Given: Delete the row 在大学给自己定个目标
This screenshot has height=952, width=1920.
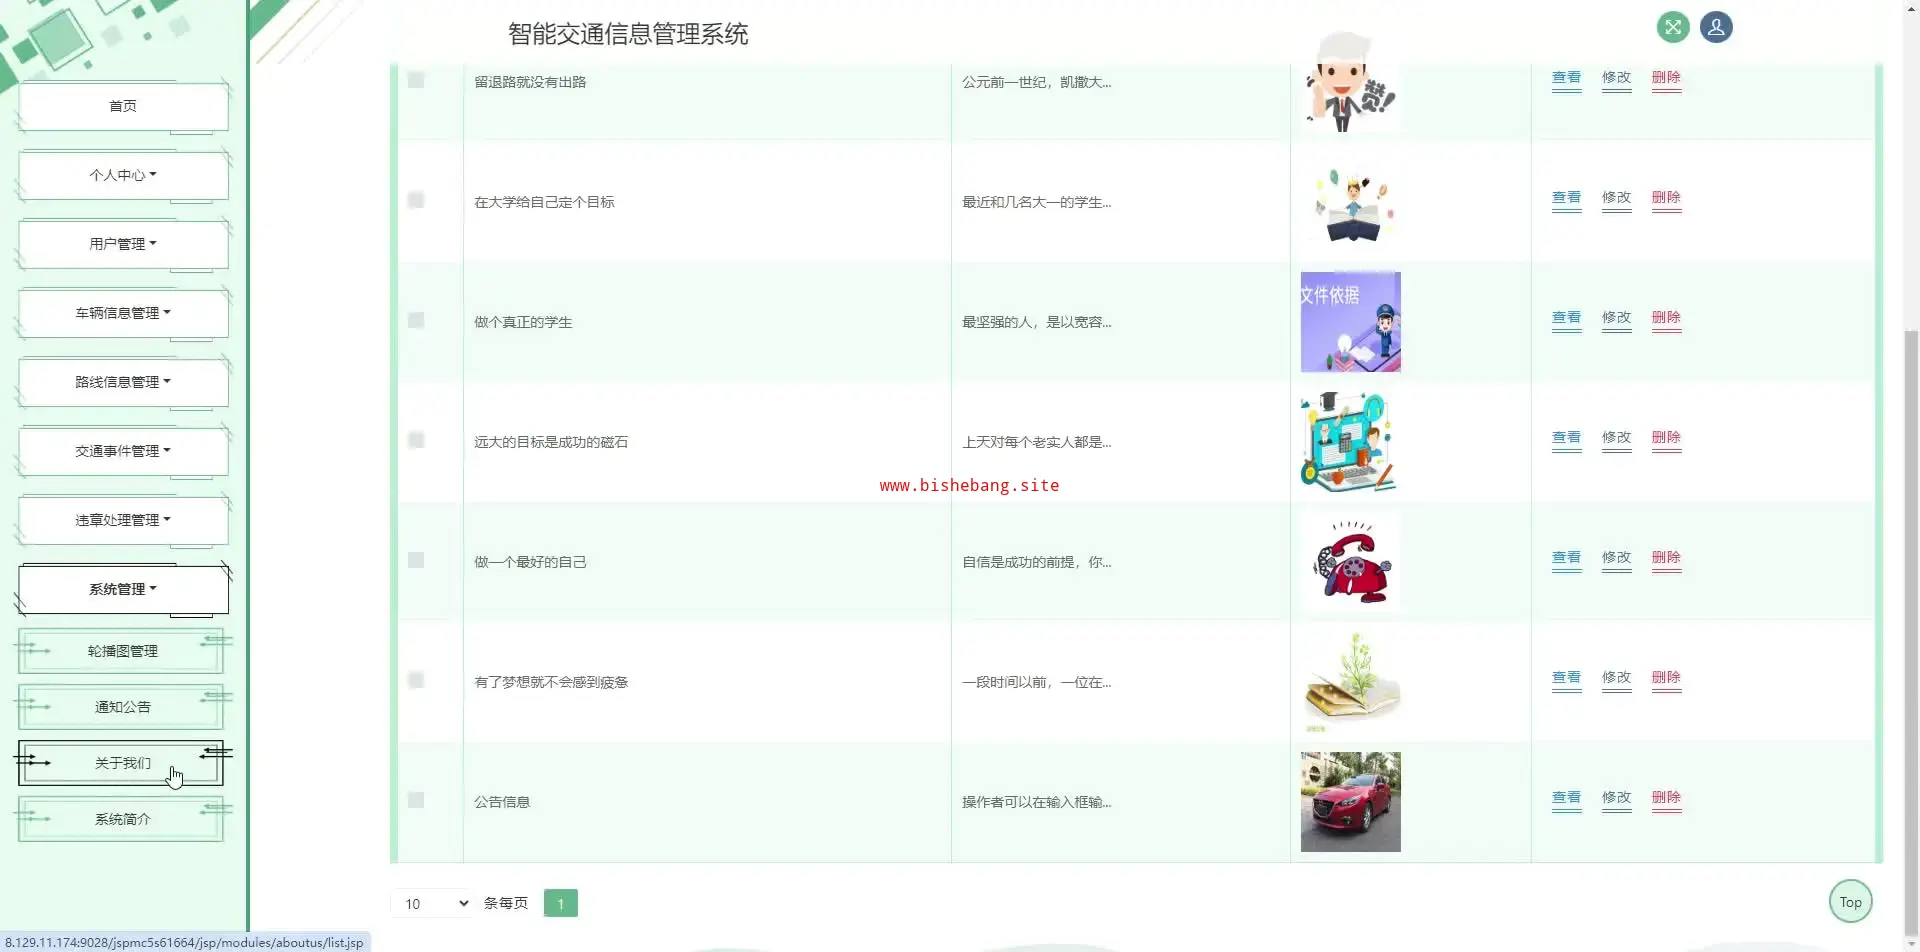Looking at the screenshot, I should pyautogui.click(x=1667, y=198).
